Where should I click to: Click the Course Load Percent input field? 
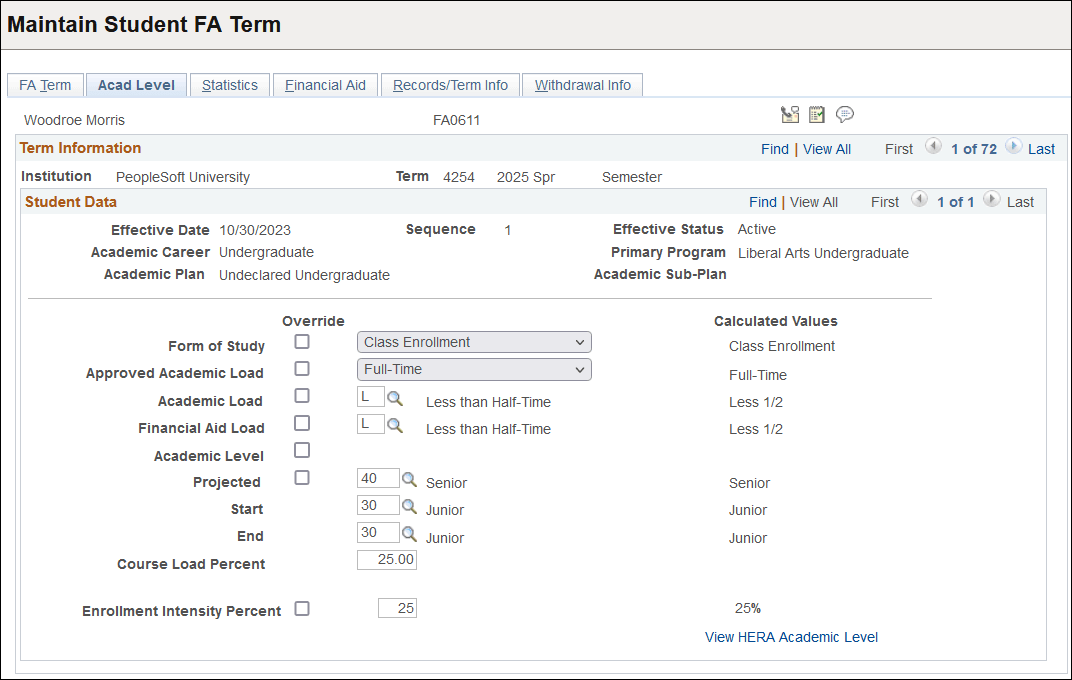pos(386,559)
